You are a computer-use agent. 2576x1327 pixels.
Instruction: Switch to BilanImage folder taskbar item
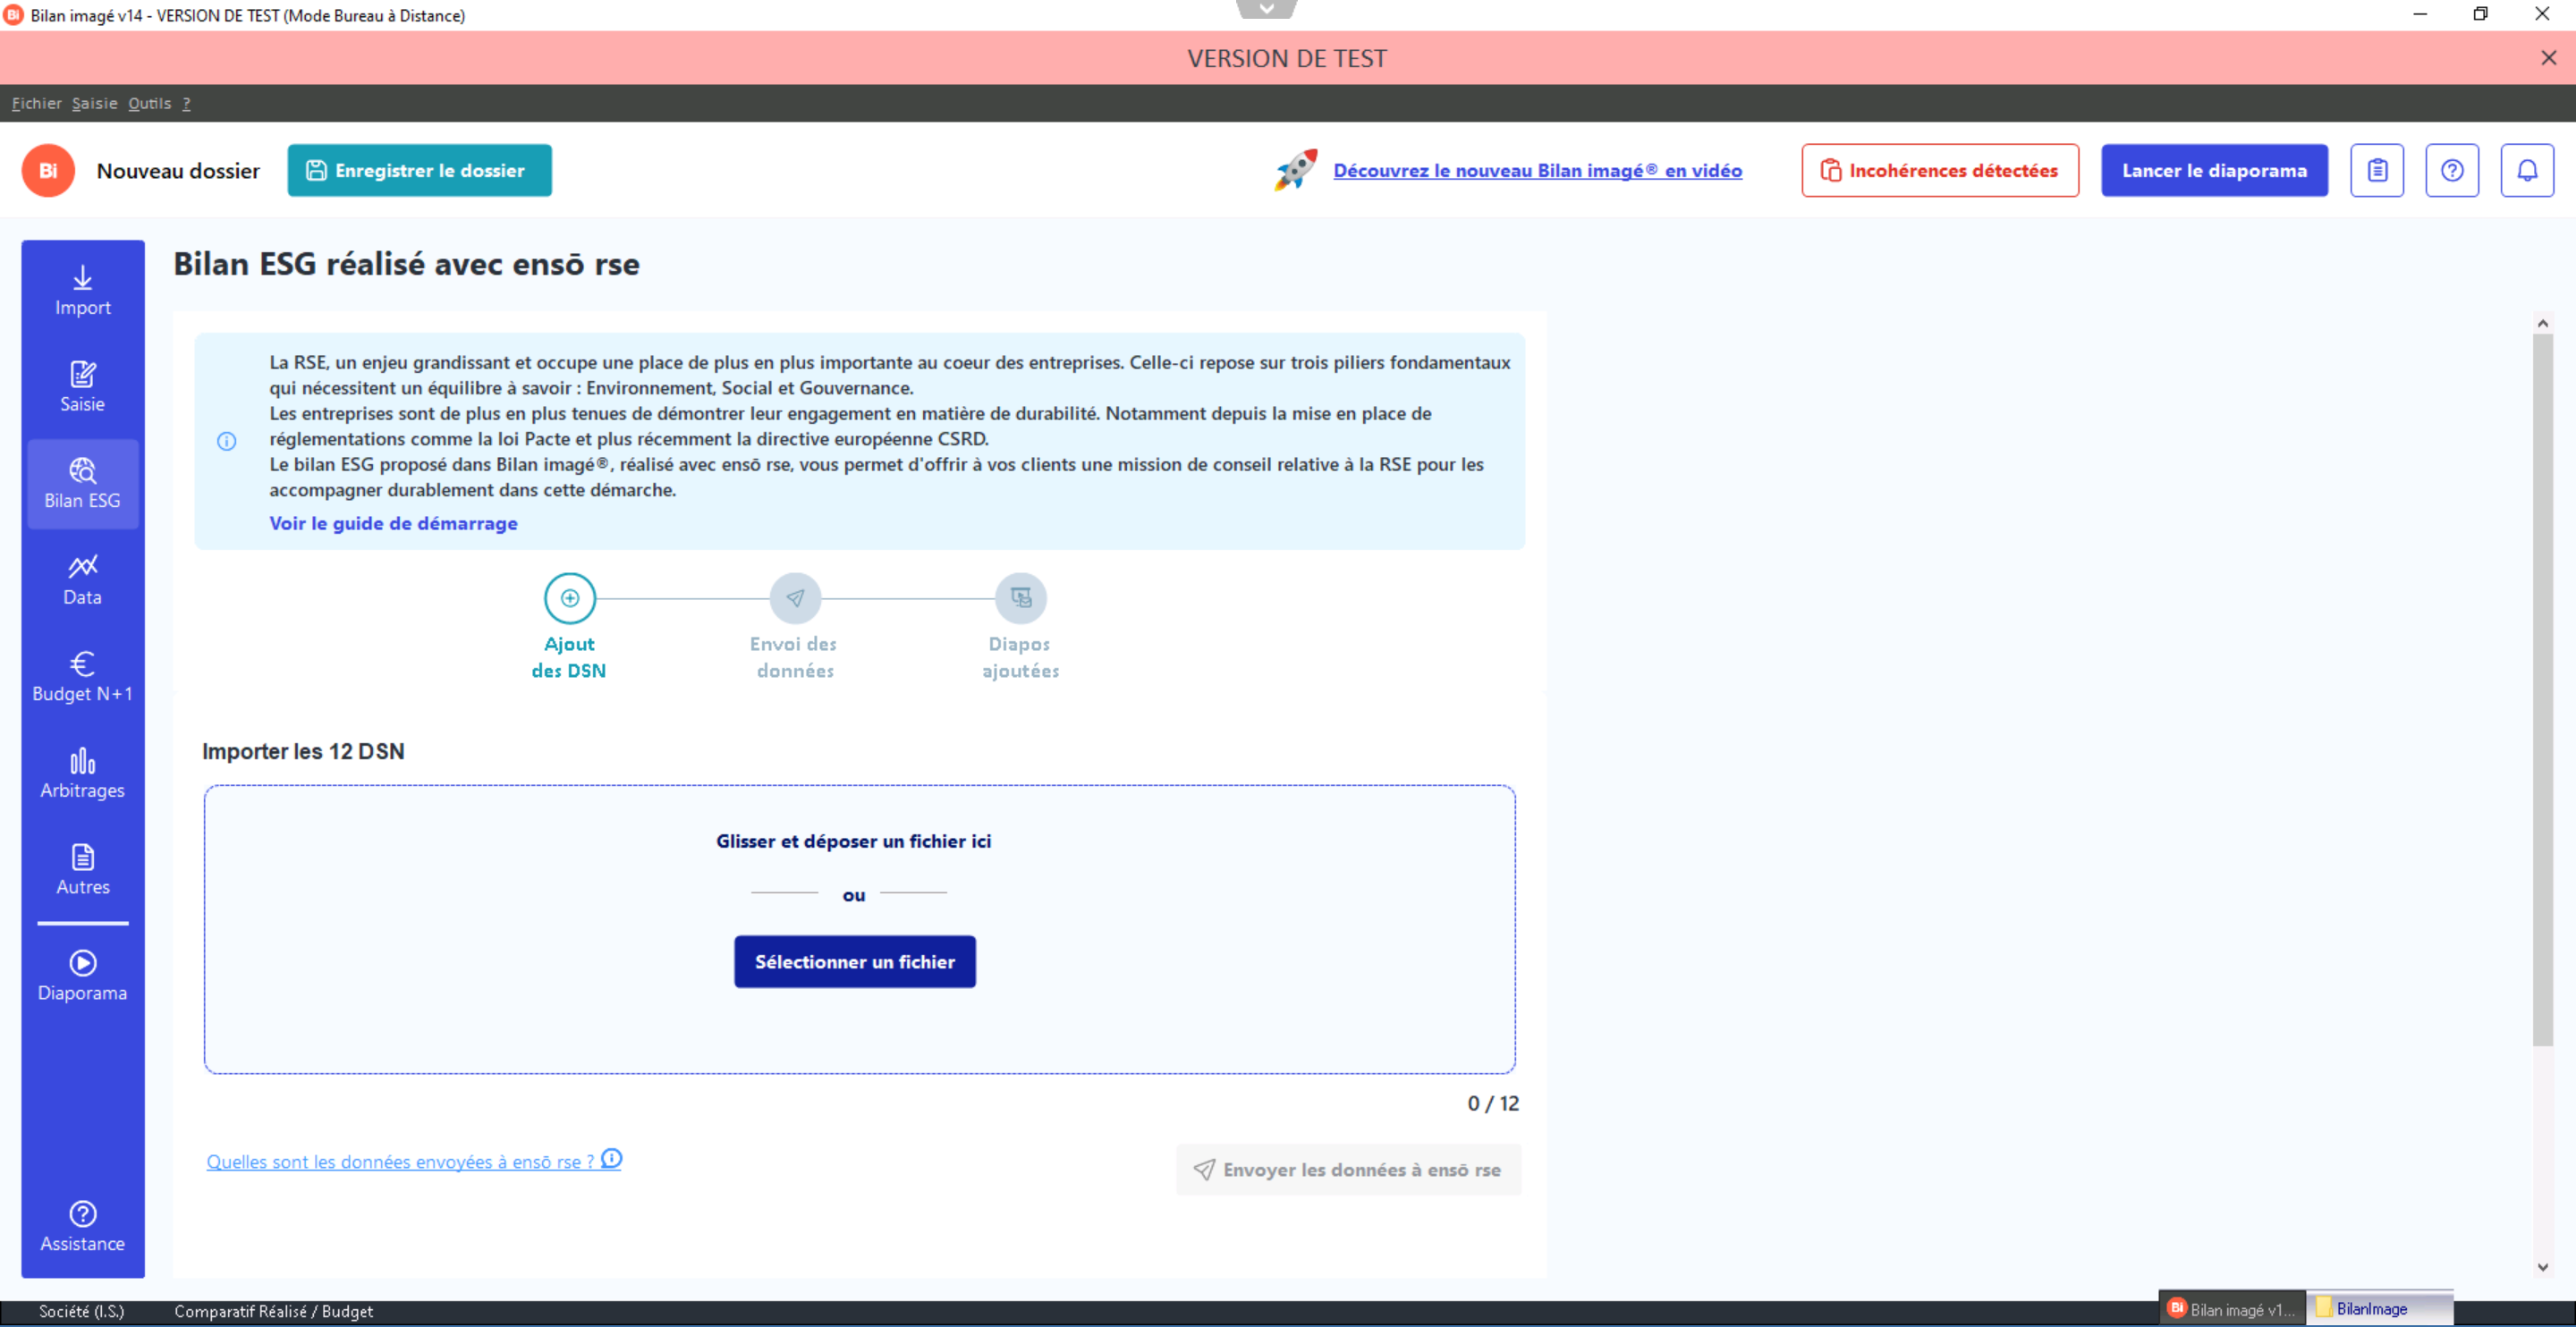[x=2380, y=1309]
